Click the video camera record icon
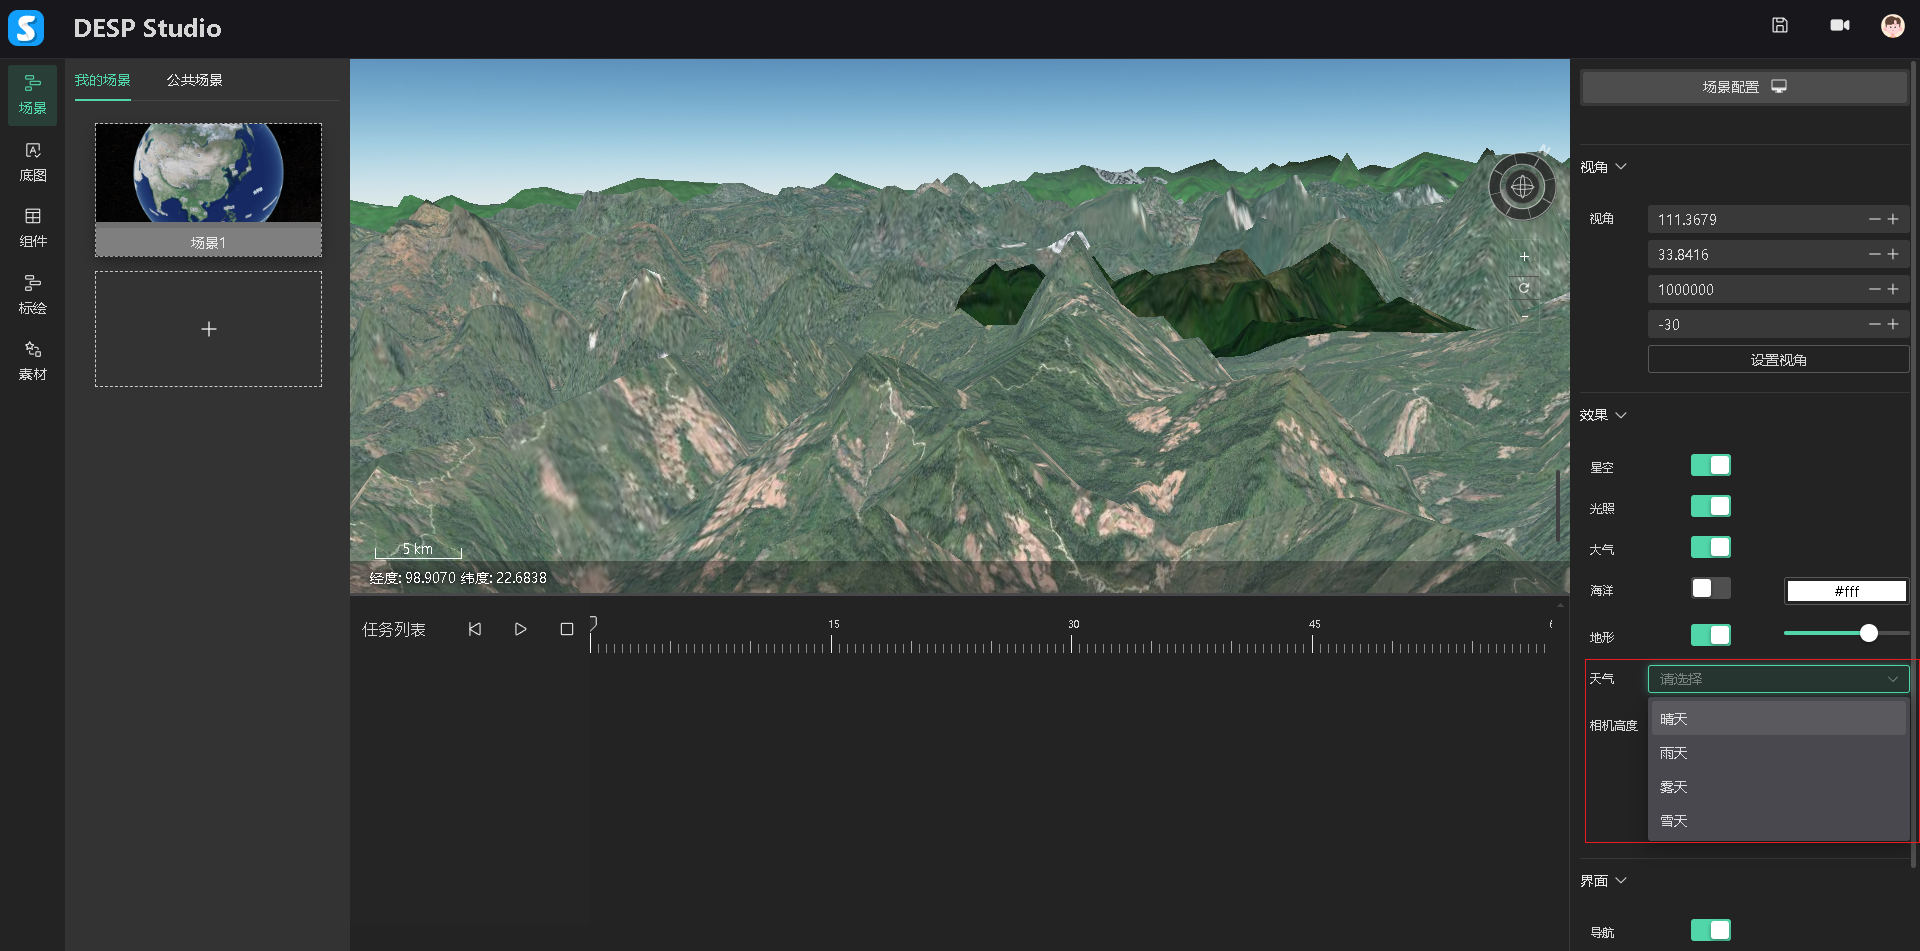 1839,26
